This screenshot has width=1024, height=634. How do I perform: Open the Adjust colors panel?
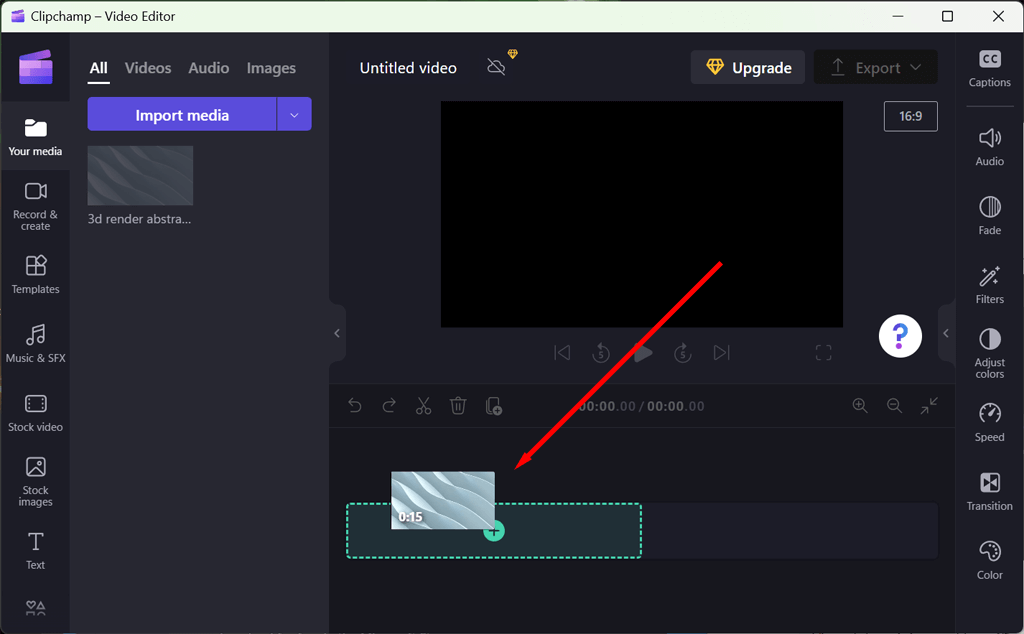[x=989, y=352]
